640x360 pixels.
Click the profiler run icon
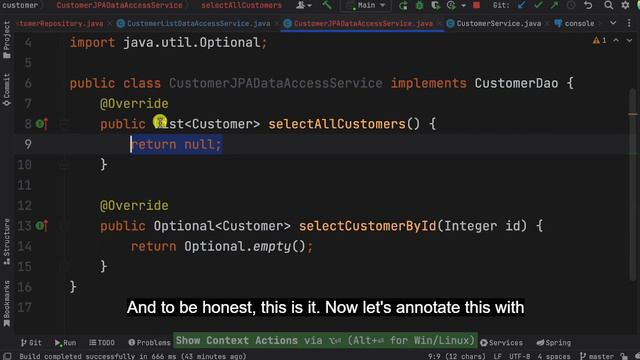[x=451, y=5]
